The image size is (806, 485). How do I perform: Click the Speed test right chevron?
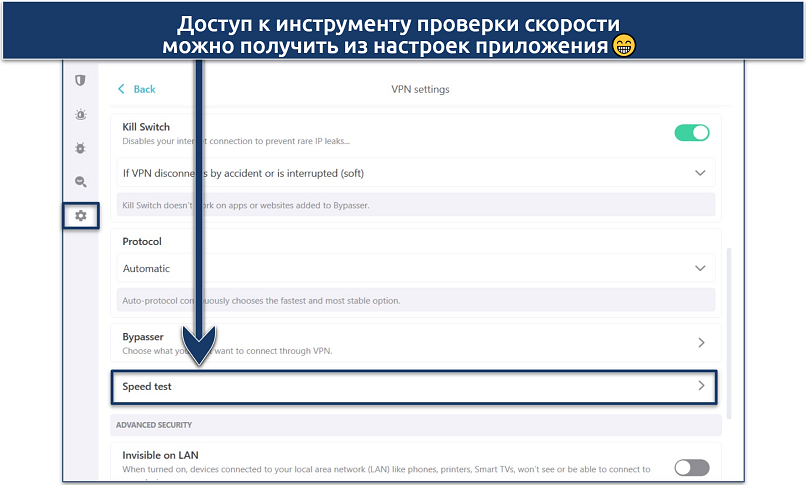pyautogui.click(x=701, y=386)
